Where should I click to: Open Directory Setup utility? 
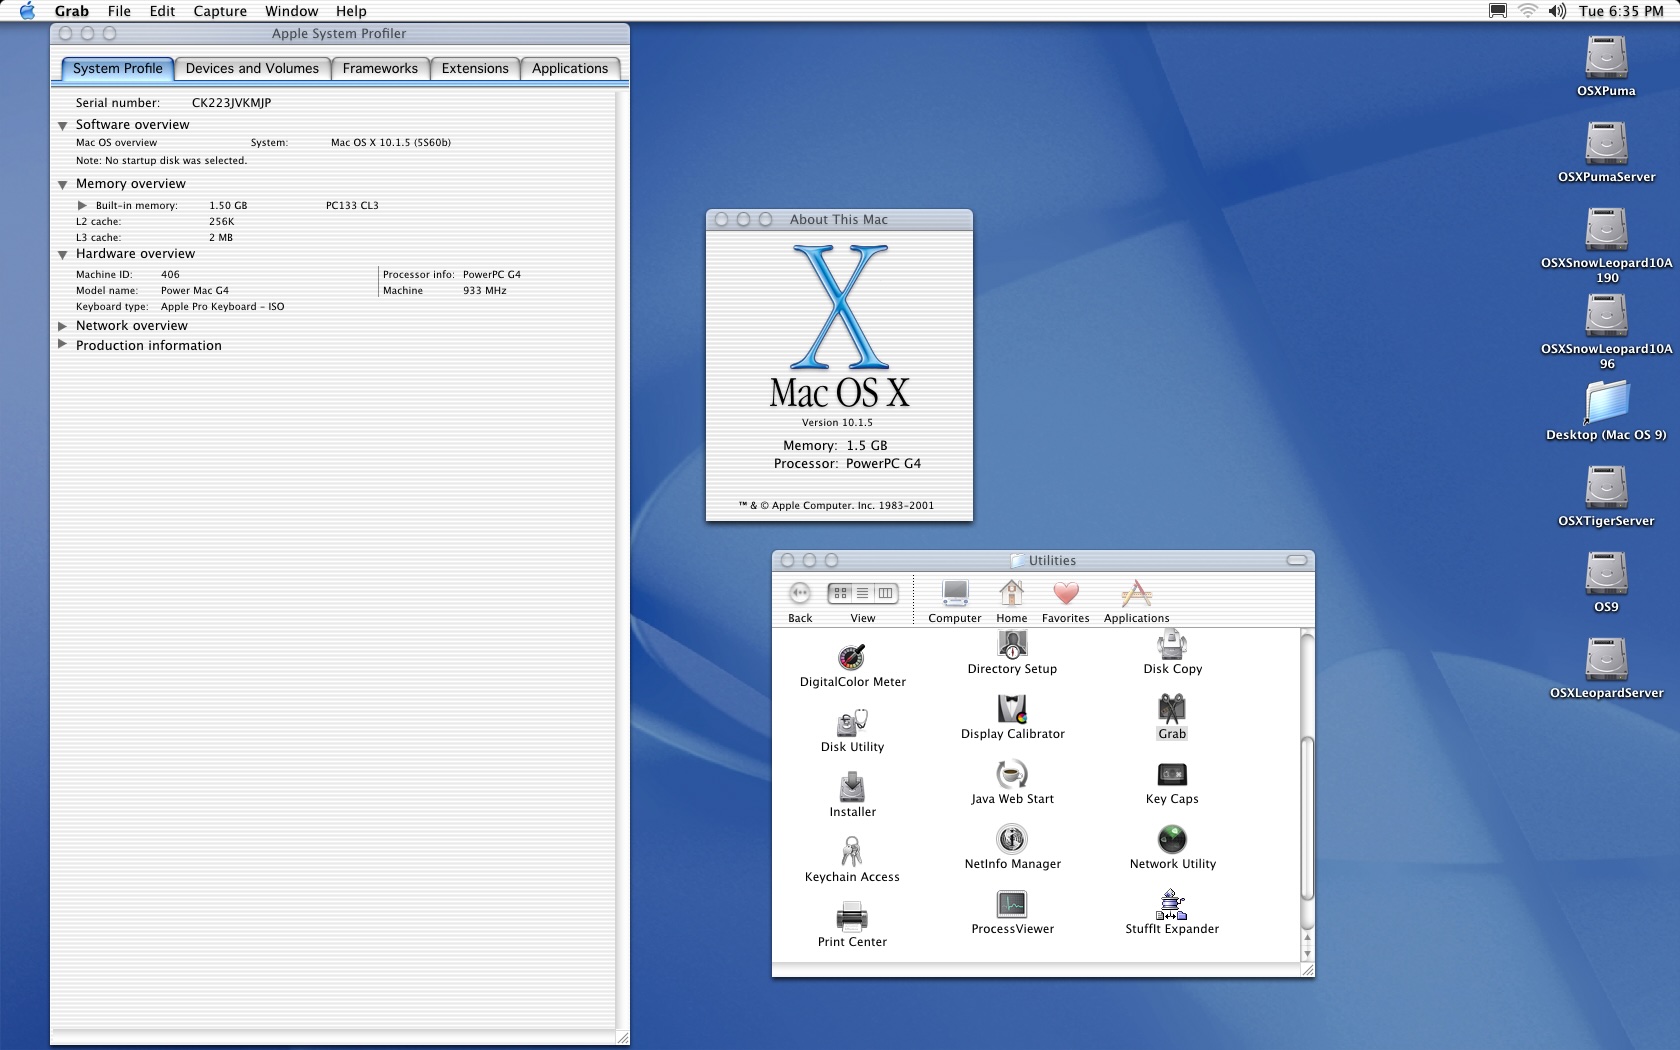[1012, 645]
